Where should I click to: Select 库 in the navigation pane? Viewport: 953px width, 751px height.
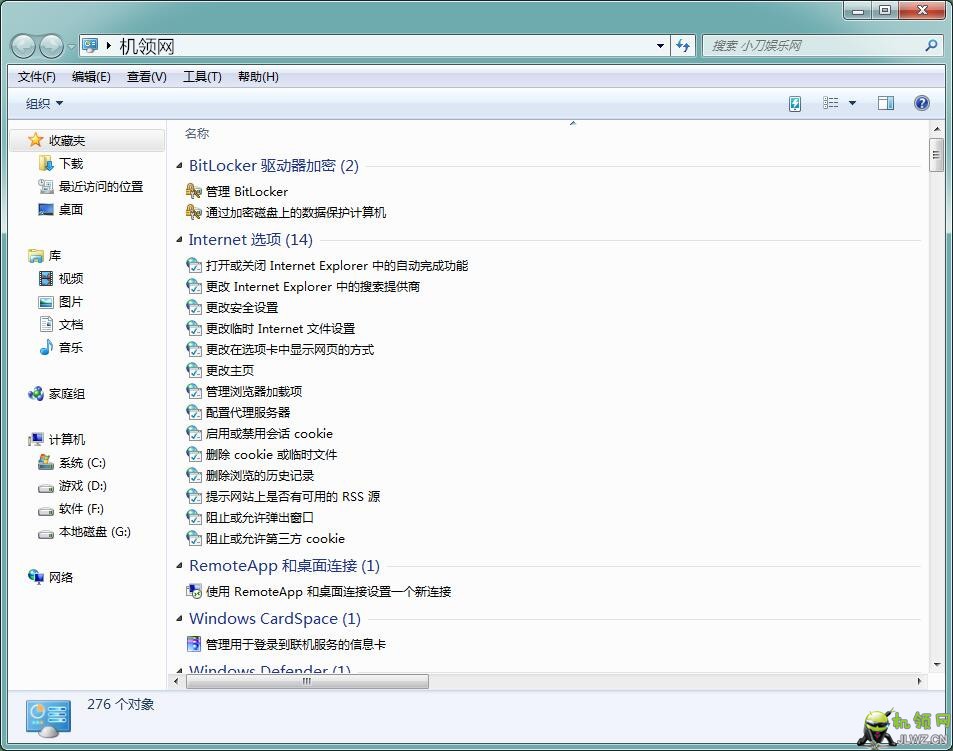click(55, 256)
